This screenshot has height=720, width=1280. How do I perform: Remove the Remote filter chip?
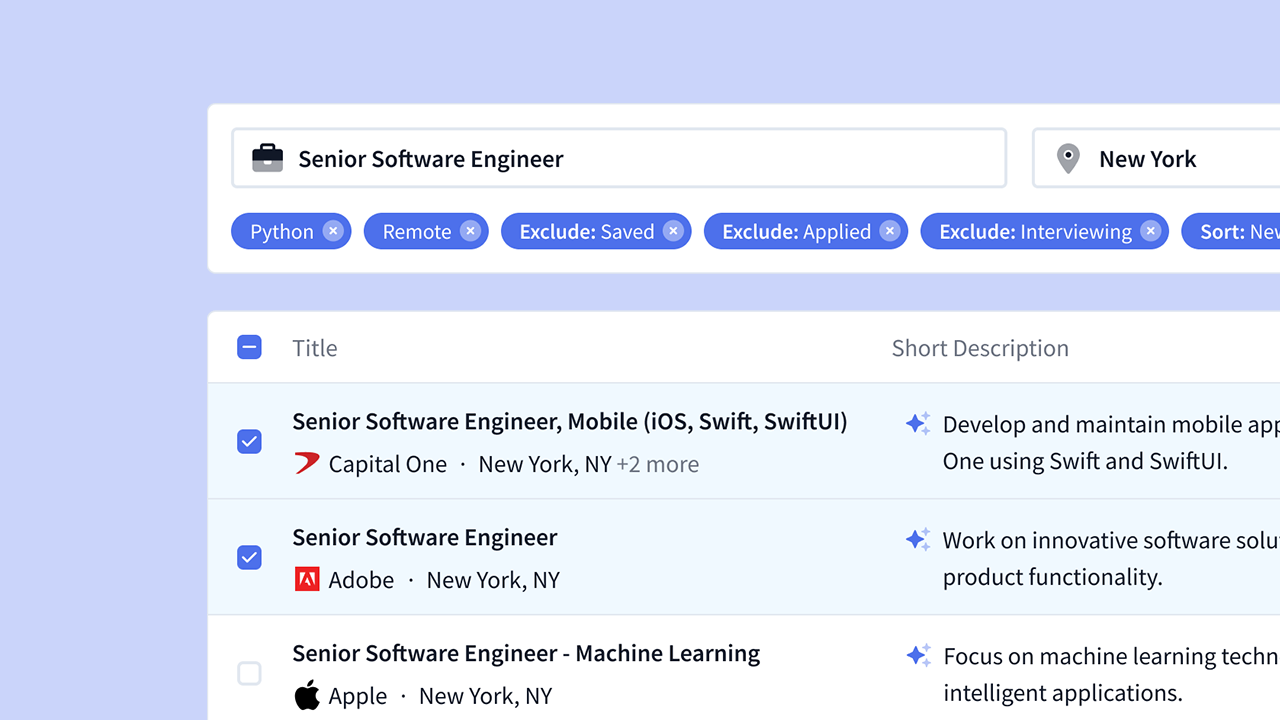(x=470, y=231)
